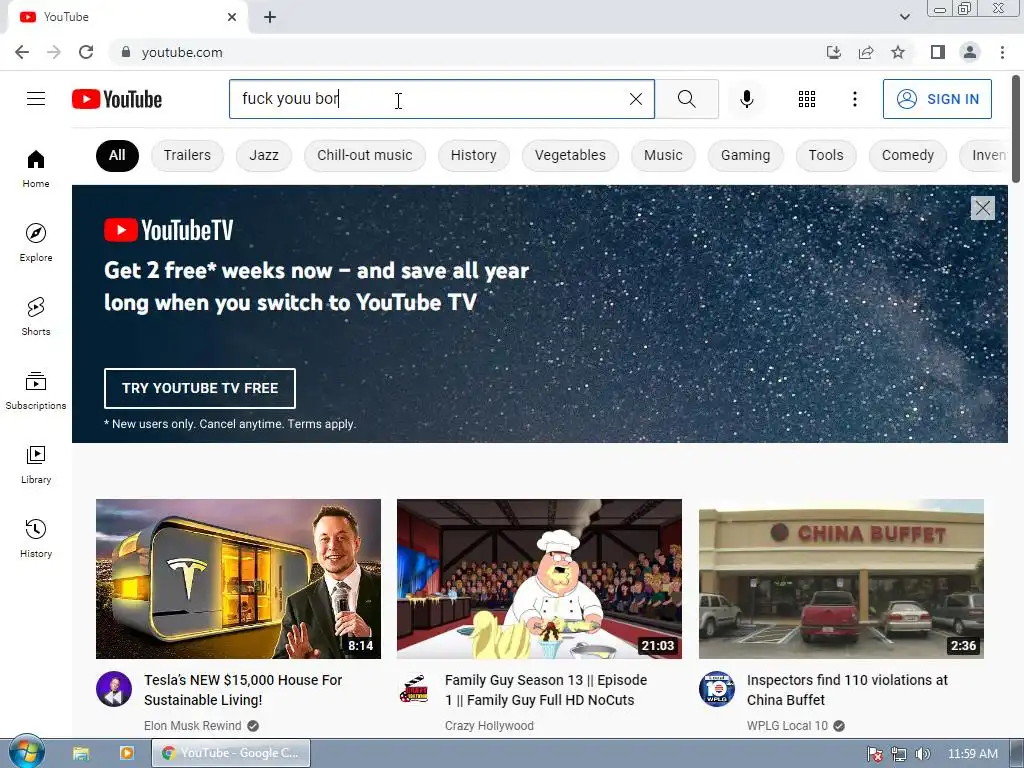Click the address bar URL youtube.com
This screenshot has height=768, width=1024.
182,52
